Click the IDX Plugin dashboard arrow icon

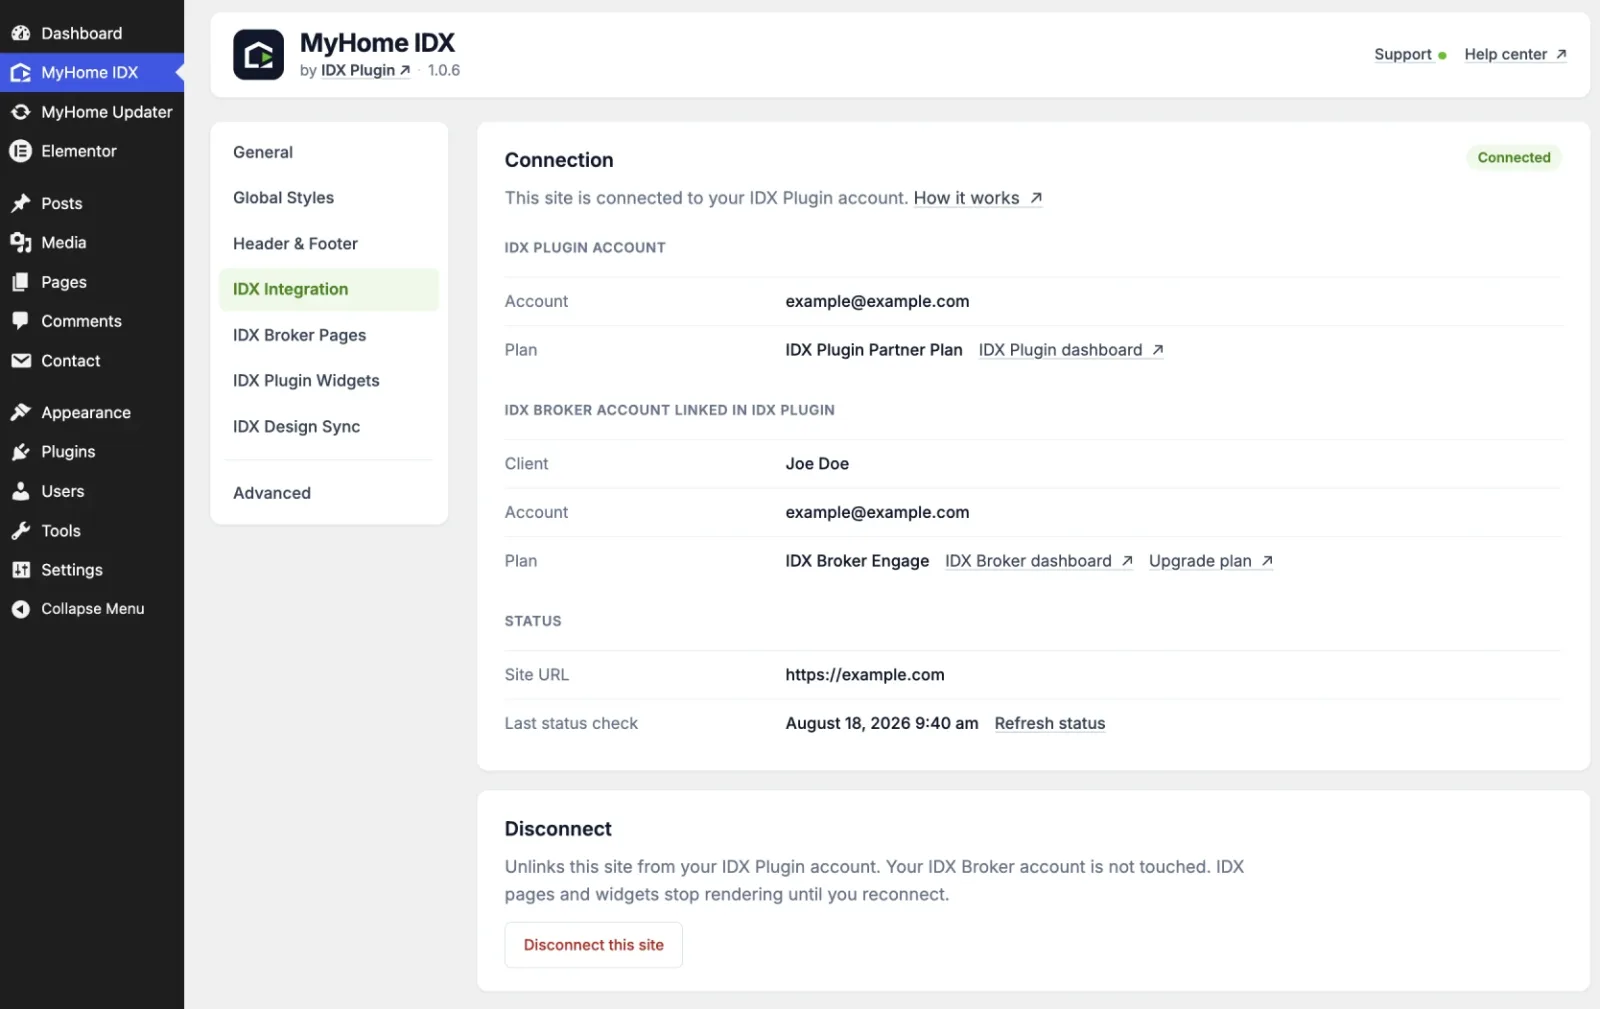click(1157, 350)
